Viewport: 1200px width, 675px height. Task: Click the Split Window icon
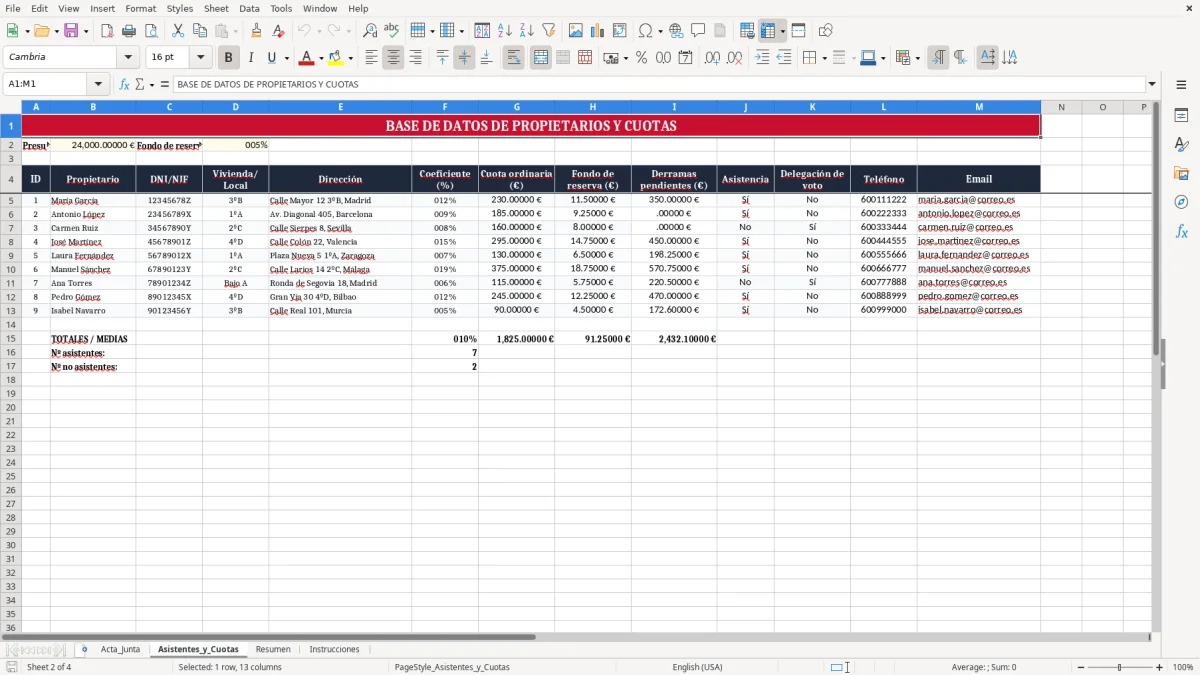(798, 31)
